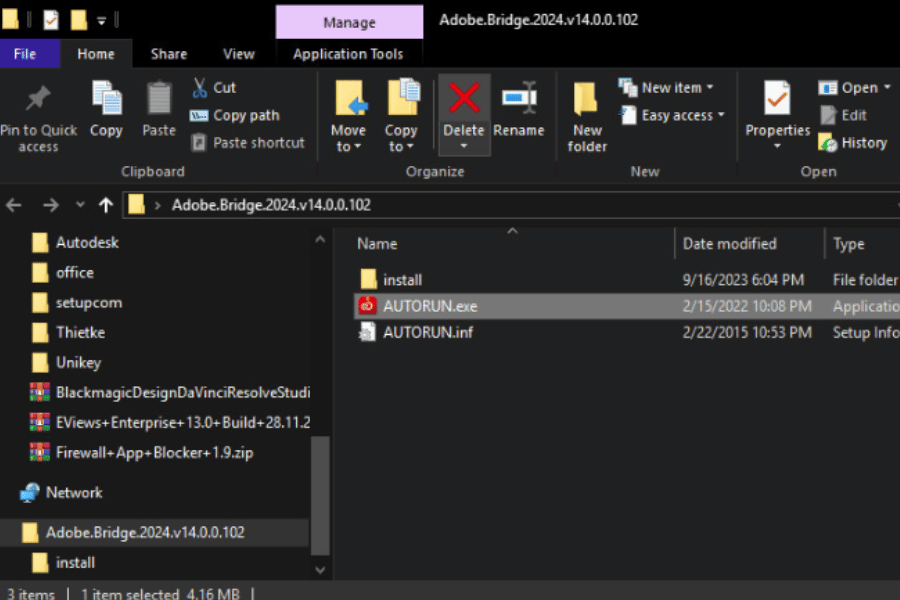Click the Pin to Quick access icon
The image size is (900, 600).
pyautogui.click(x=38, y=100)
